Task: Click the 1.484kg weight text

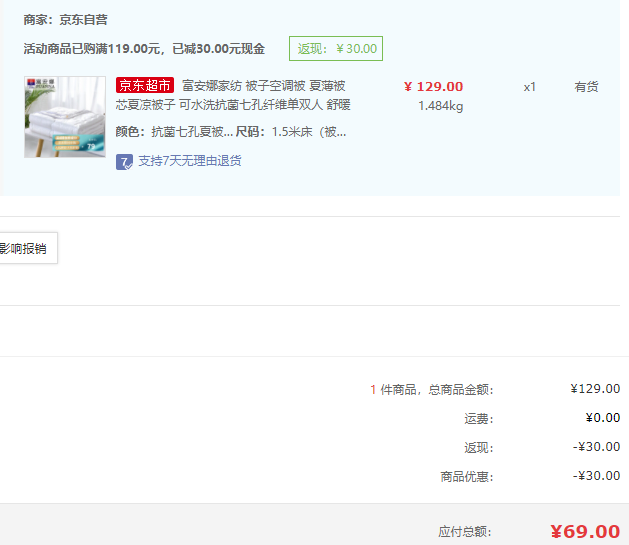Action: click(x=440, y=106)
